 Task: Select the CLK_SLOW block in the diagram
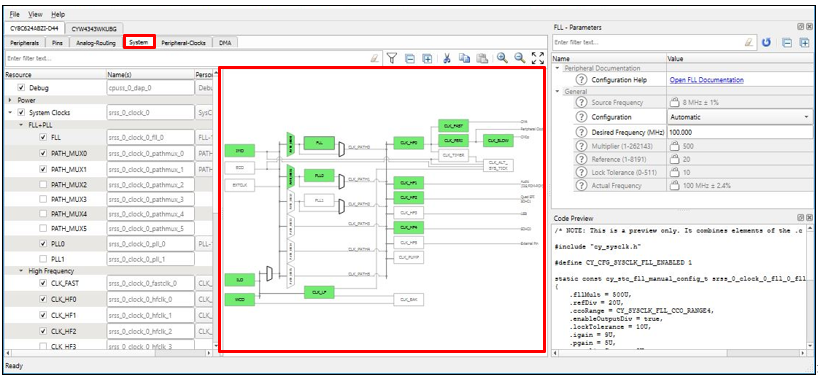point(498,140)
